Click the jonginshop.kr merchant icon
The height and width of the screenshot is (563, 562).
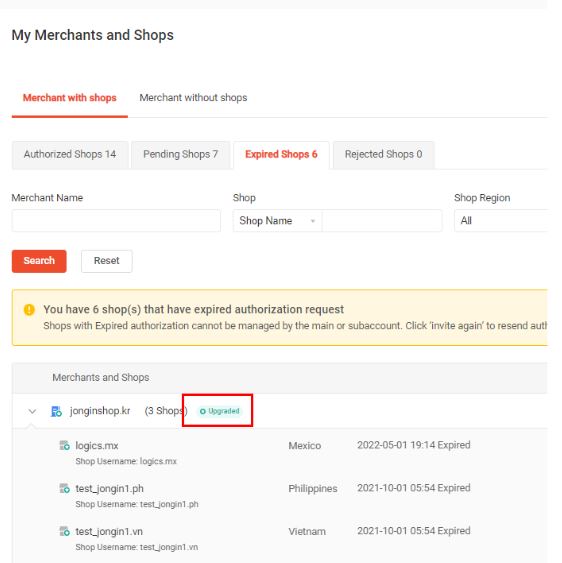tap(56, 411)
